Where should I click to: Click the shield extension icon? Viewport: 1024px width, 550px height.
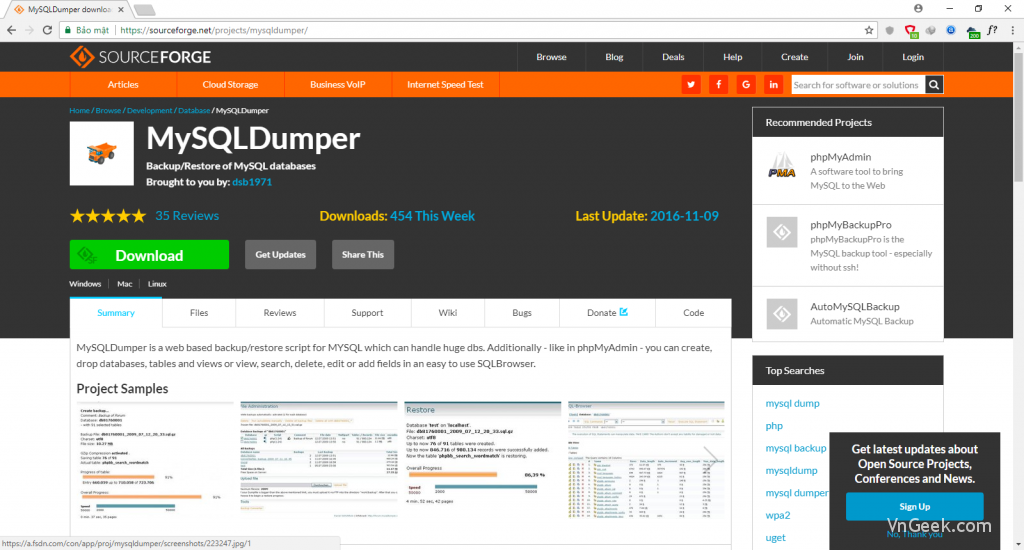(889, 30)
